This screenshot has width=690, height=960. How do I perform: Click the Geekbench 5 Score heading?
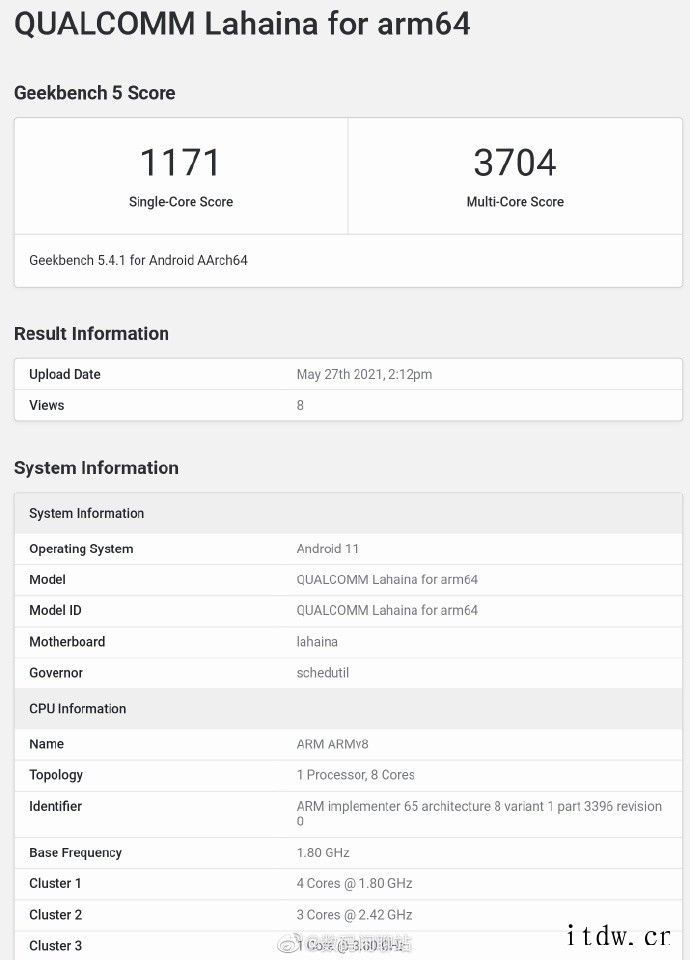95,93
